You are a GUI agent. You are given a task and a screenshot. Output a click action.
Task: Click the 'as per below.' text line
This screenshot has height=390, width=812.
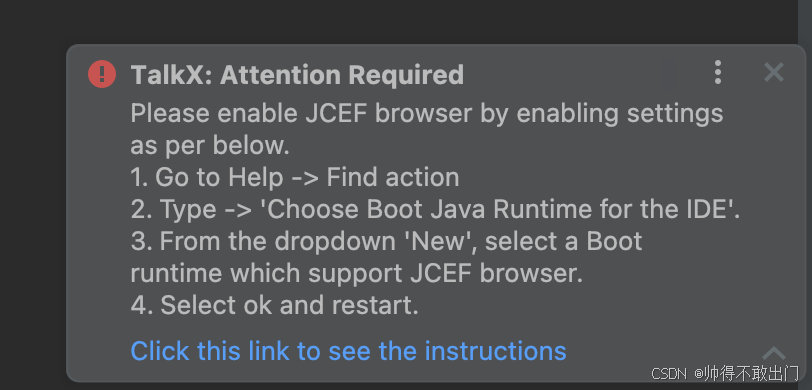pyautogui.click(x=210, y=146)
